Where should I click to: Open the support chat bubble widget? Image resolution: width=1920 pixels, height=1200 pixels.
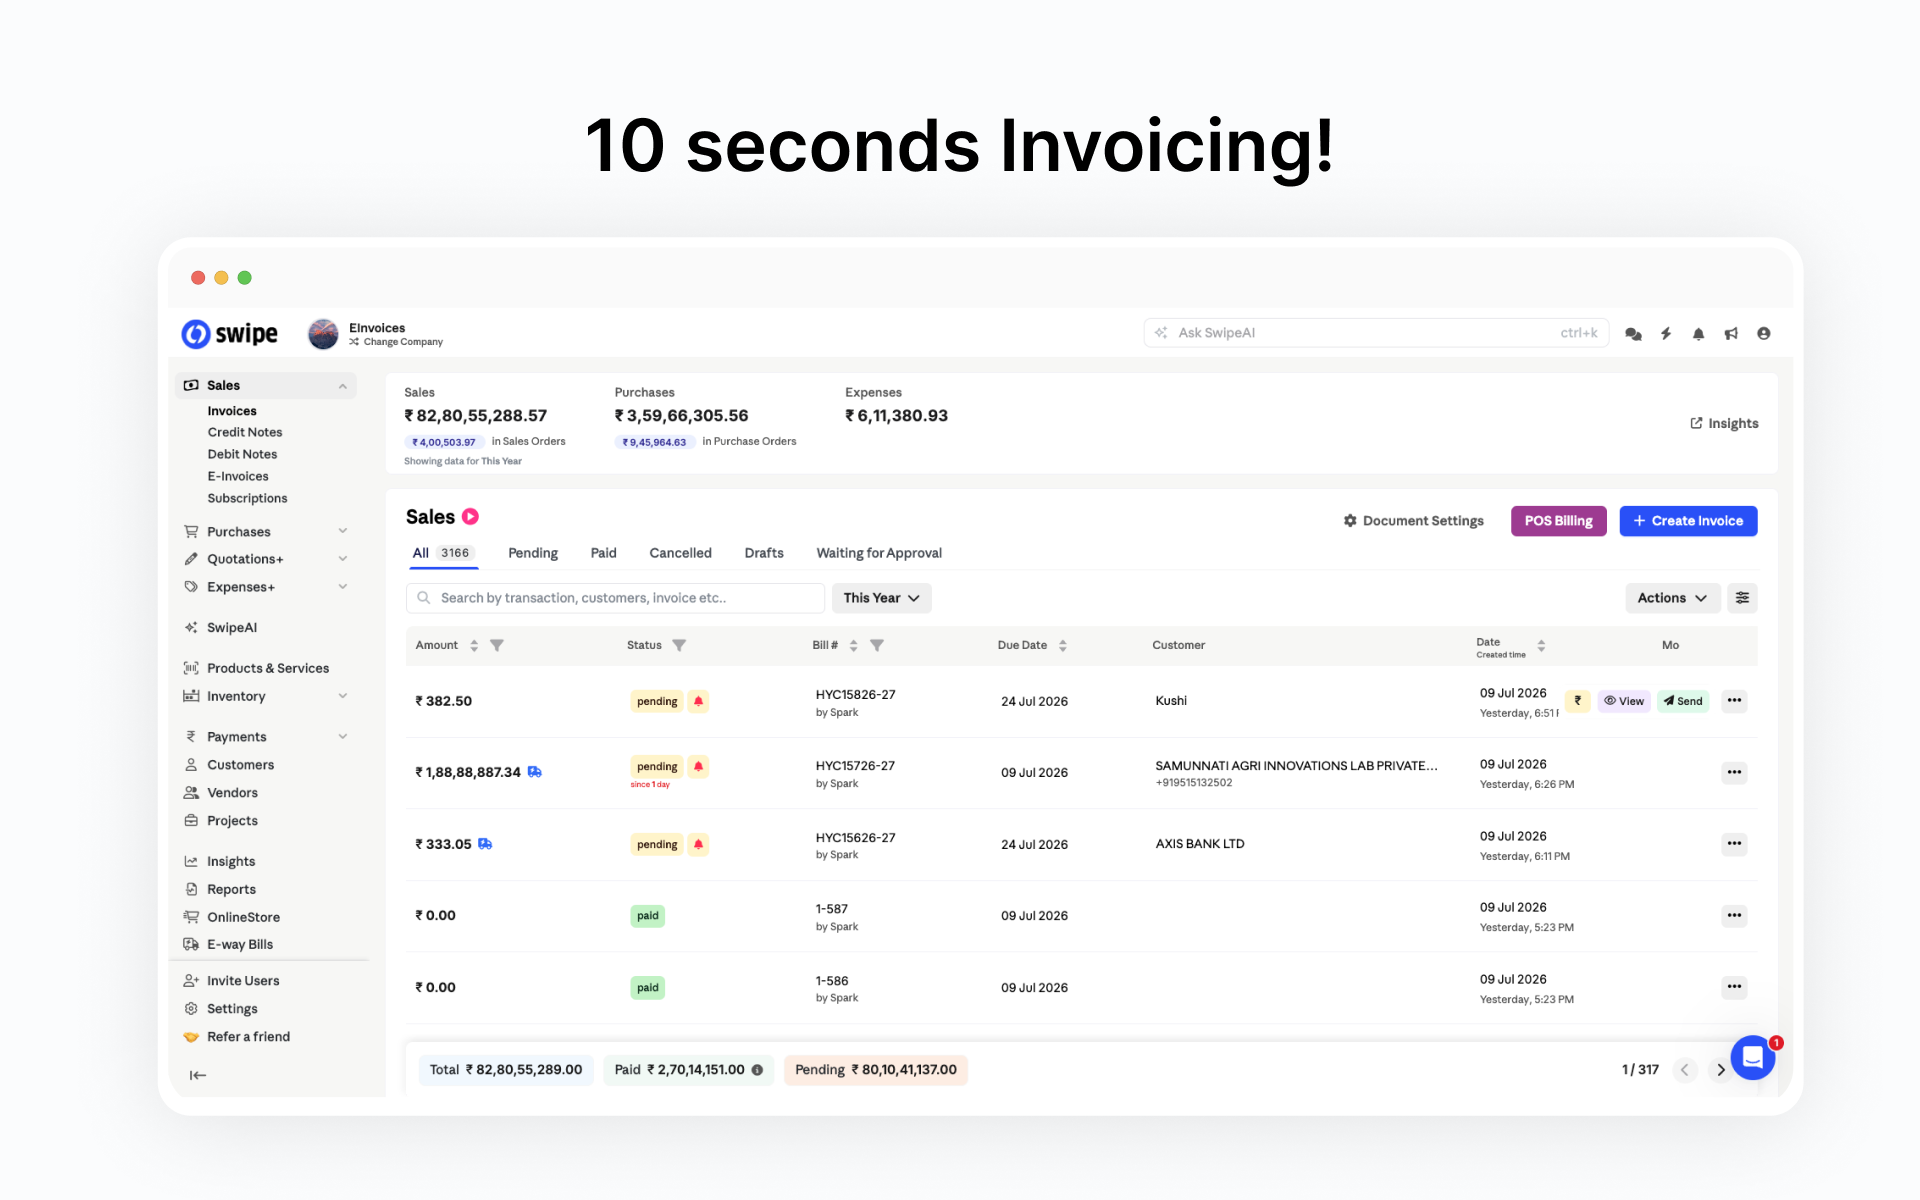pyautogui.click(x=1753, y=1057)
